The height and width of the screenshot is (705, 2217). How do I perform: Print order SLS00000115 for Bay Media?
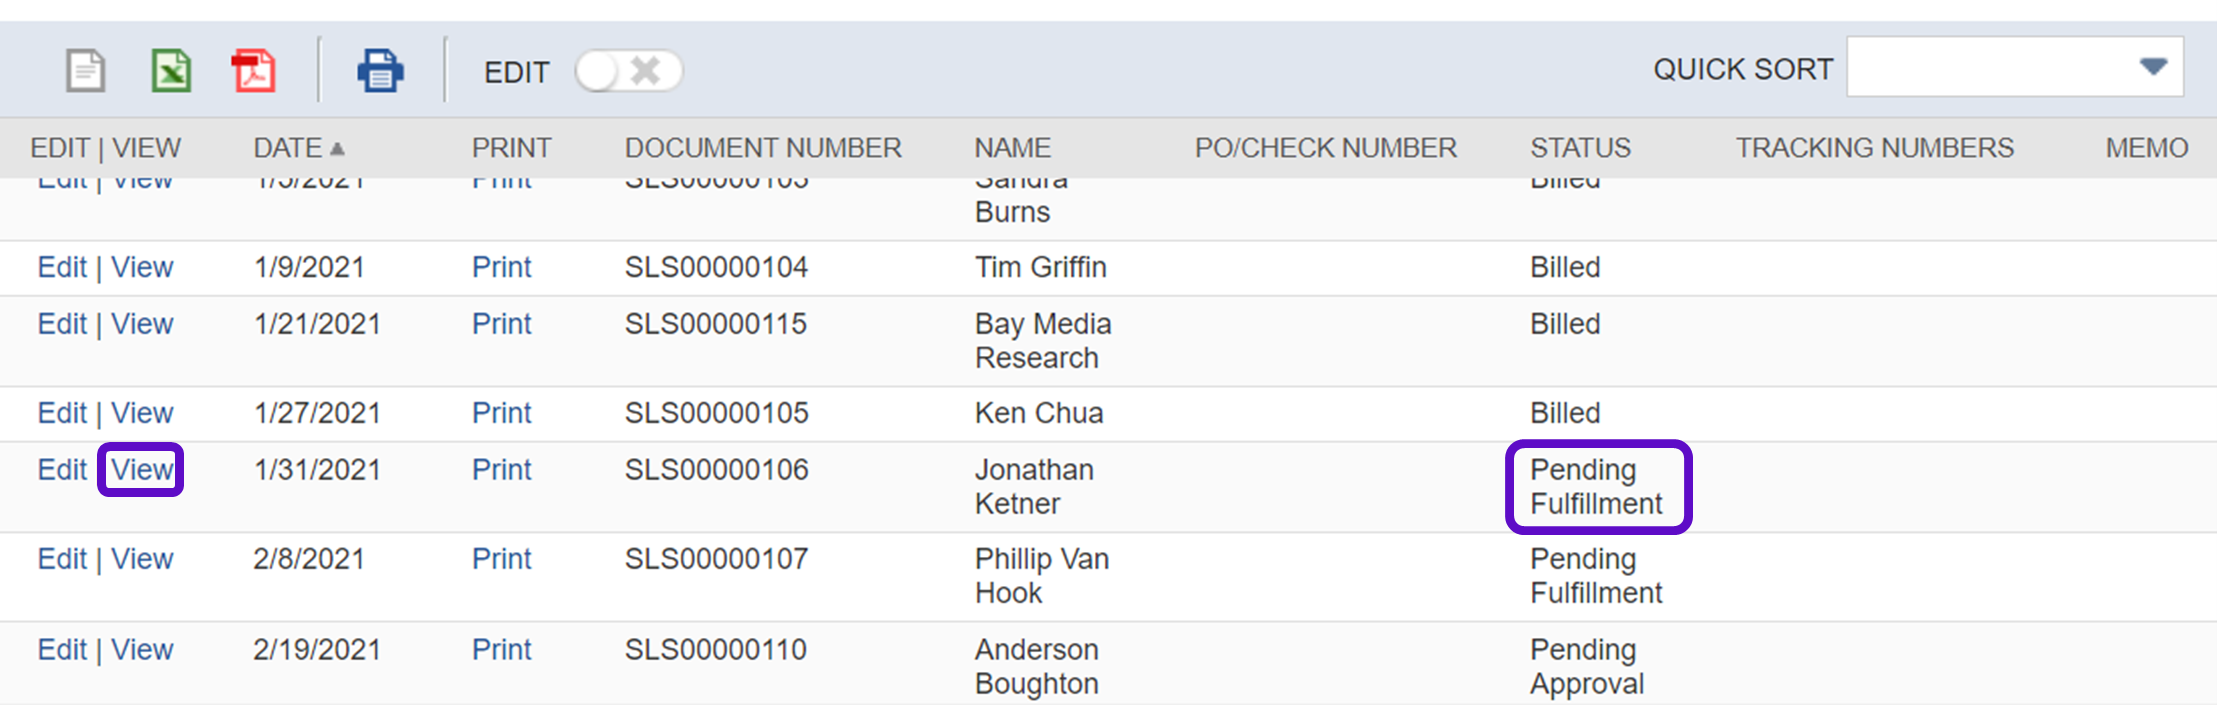point(501,324)
